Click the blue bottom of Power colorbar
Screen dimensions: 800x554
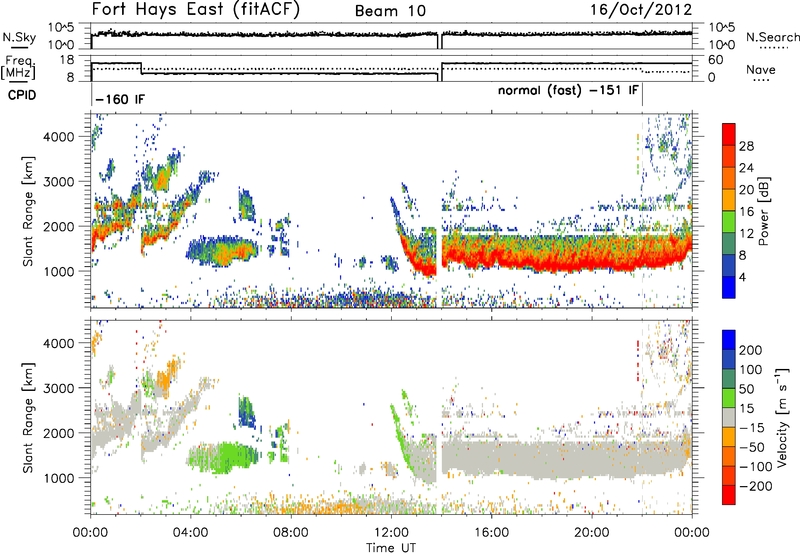click(x=729, y=287)
